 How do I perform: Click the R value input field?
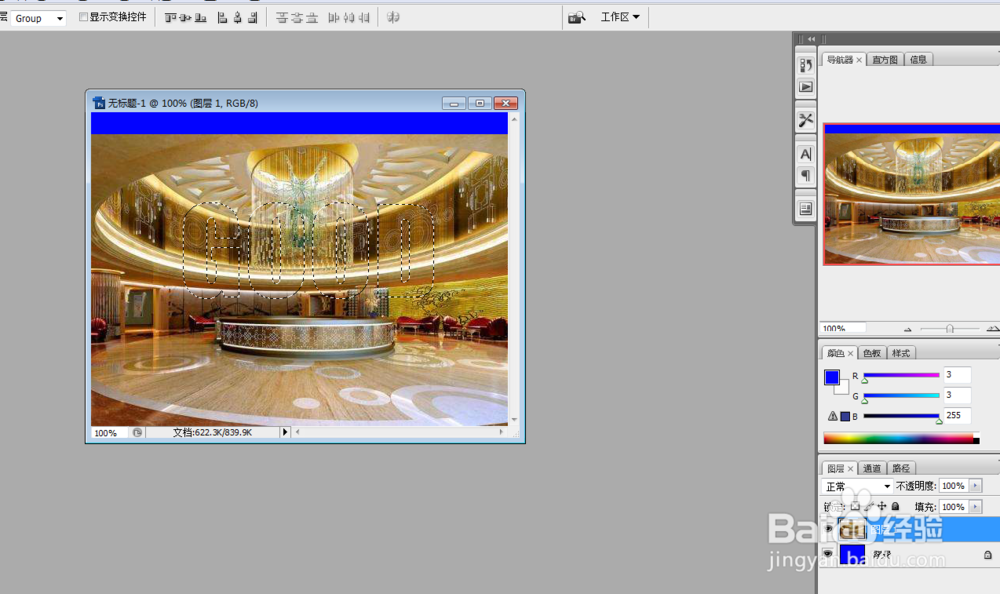pos(957,375)
